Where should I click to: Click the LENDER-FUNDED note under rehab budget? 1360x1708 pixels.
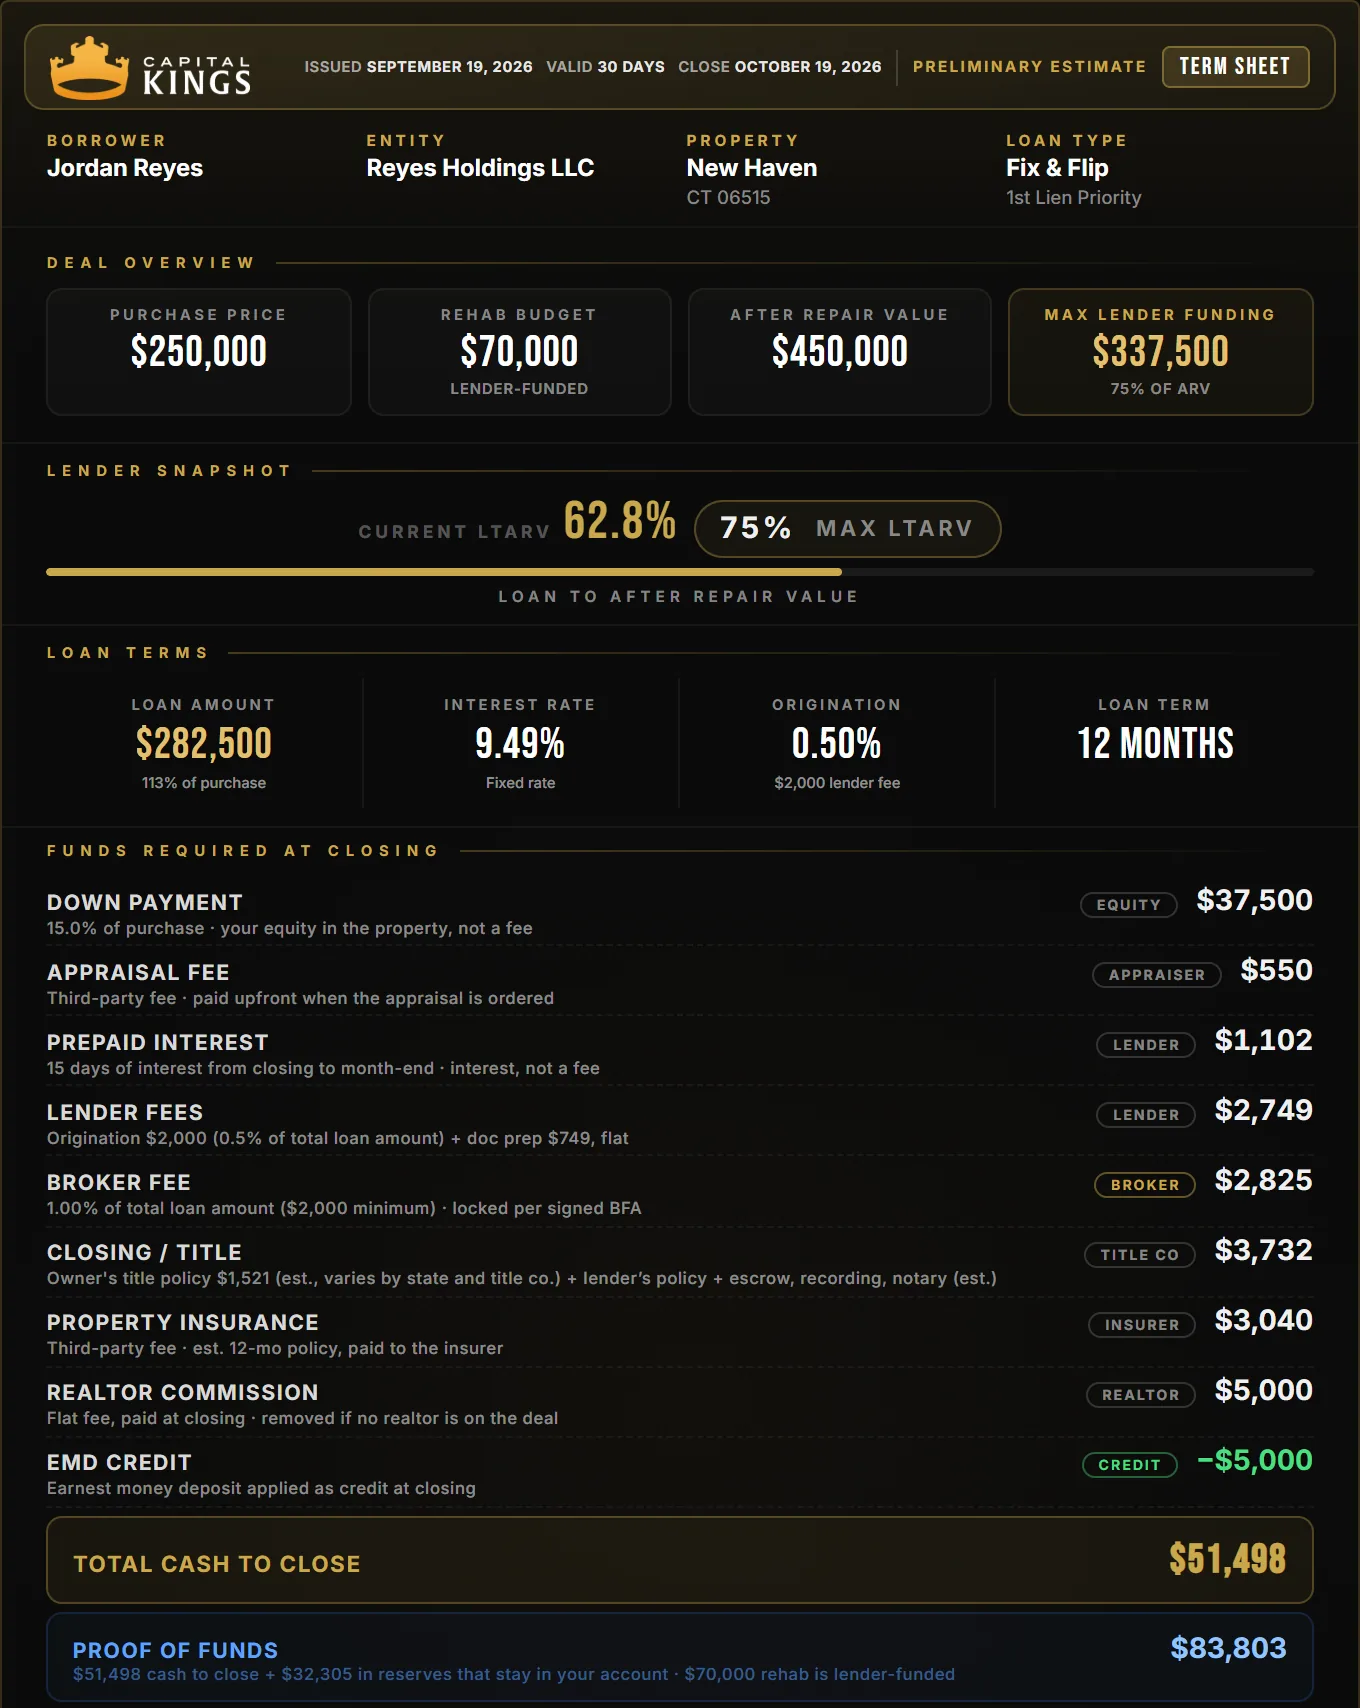[519, 389]
